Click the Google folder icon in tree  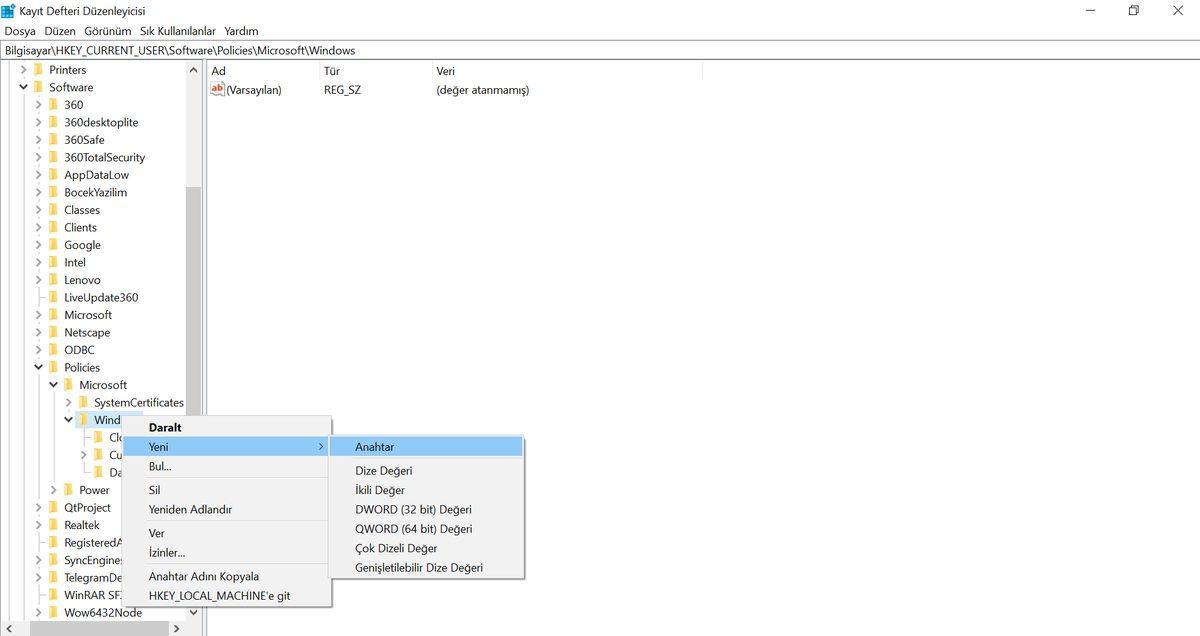point(54,245)
